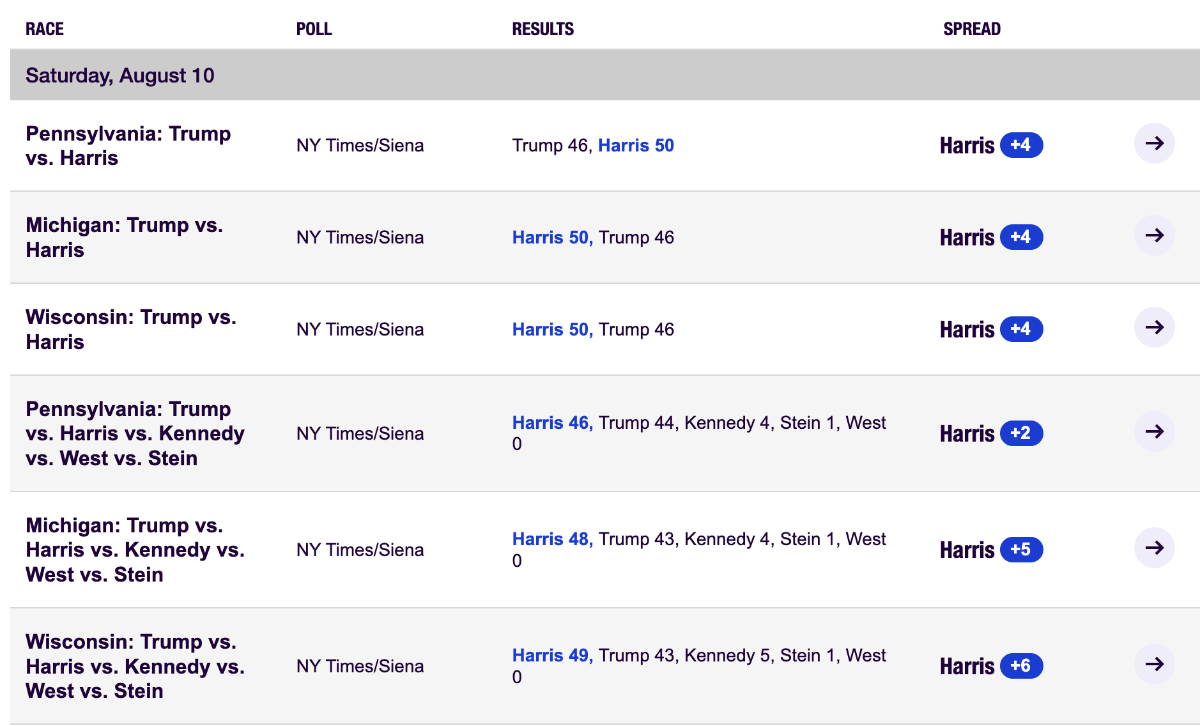The height and width of the screenshot is (726, 1200).
Task: Click arrow for Wisconsin five-way race row
Action: pos(1154,665)
